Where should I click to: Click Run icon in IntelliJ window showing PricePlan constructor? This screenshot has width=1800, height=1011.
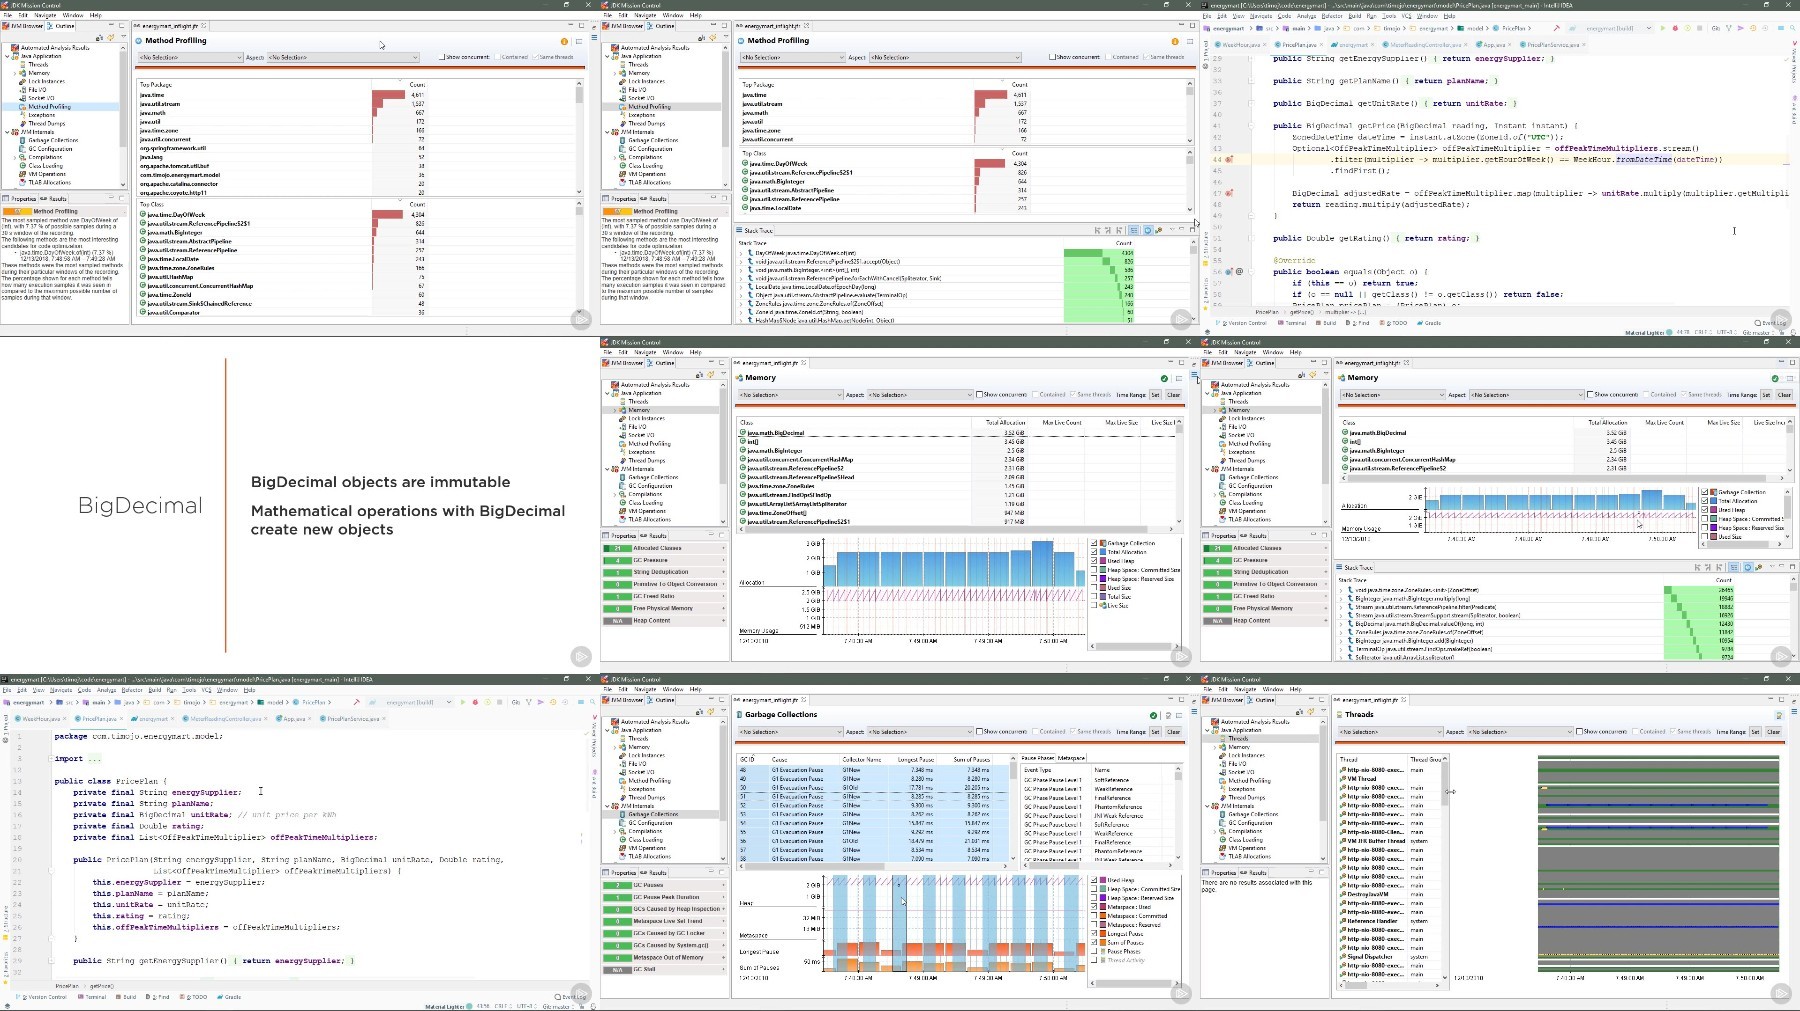pyautogui.click(x=463, y=702)
